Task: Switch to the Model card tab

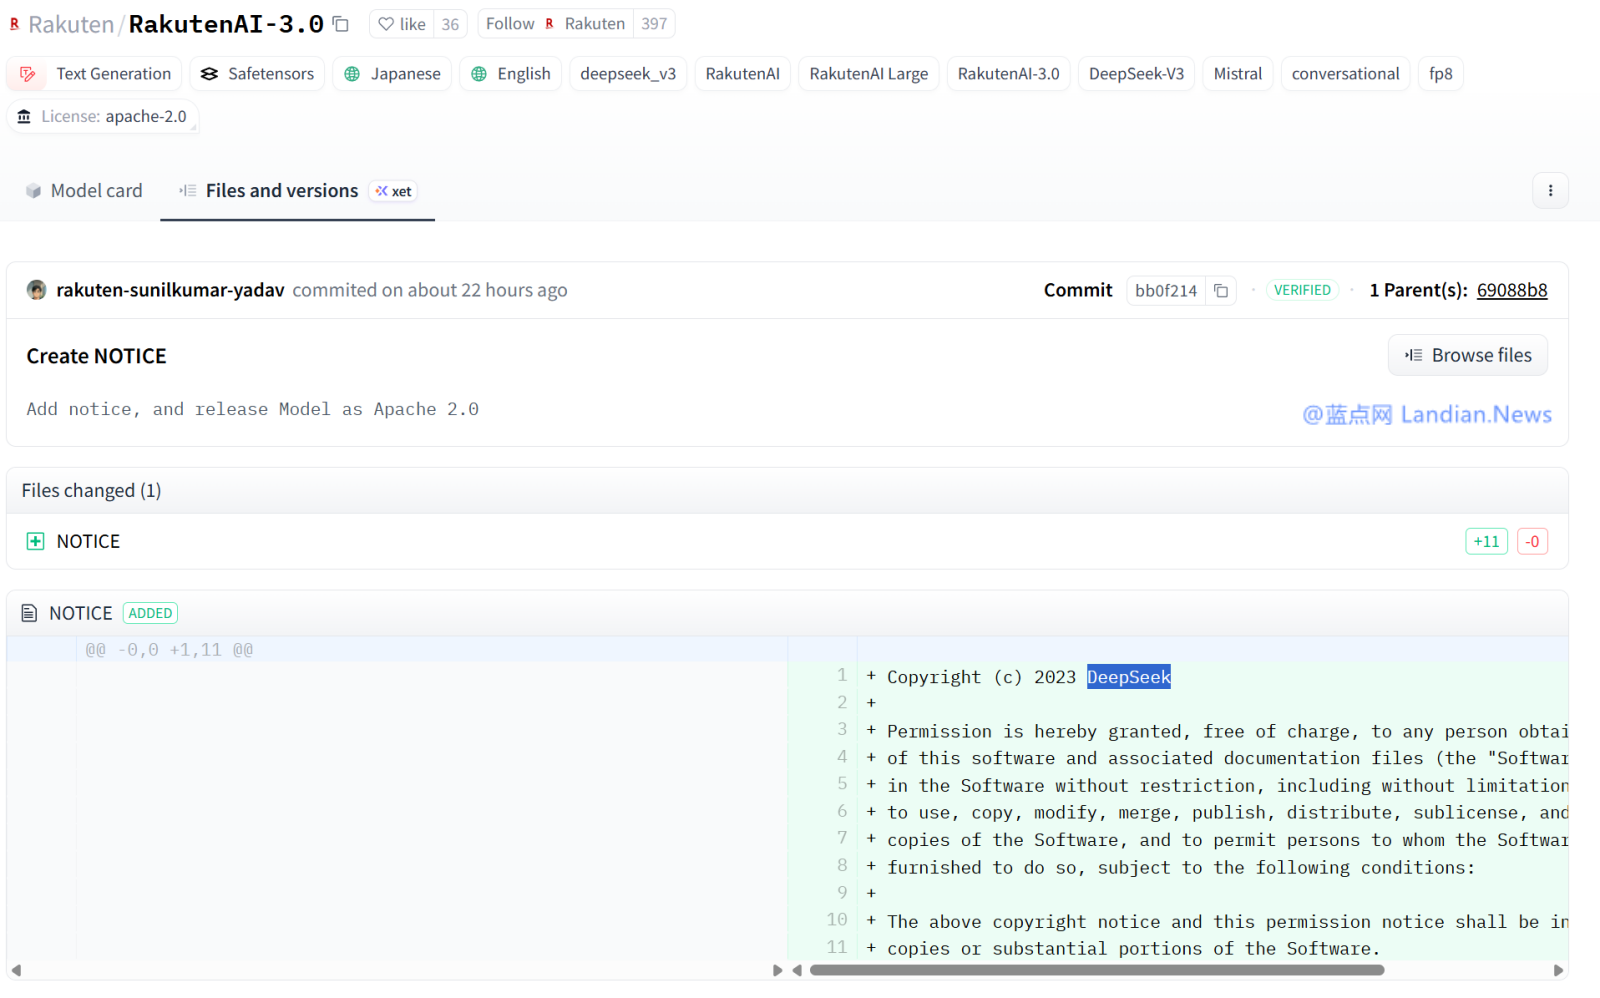Action: tap(84, 191)
